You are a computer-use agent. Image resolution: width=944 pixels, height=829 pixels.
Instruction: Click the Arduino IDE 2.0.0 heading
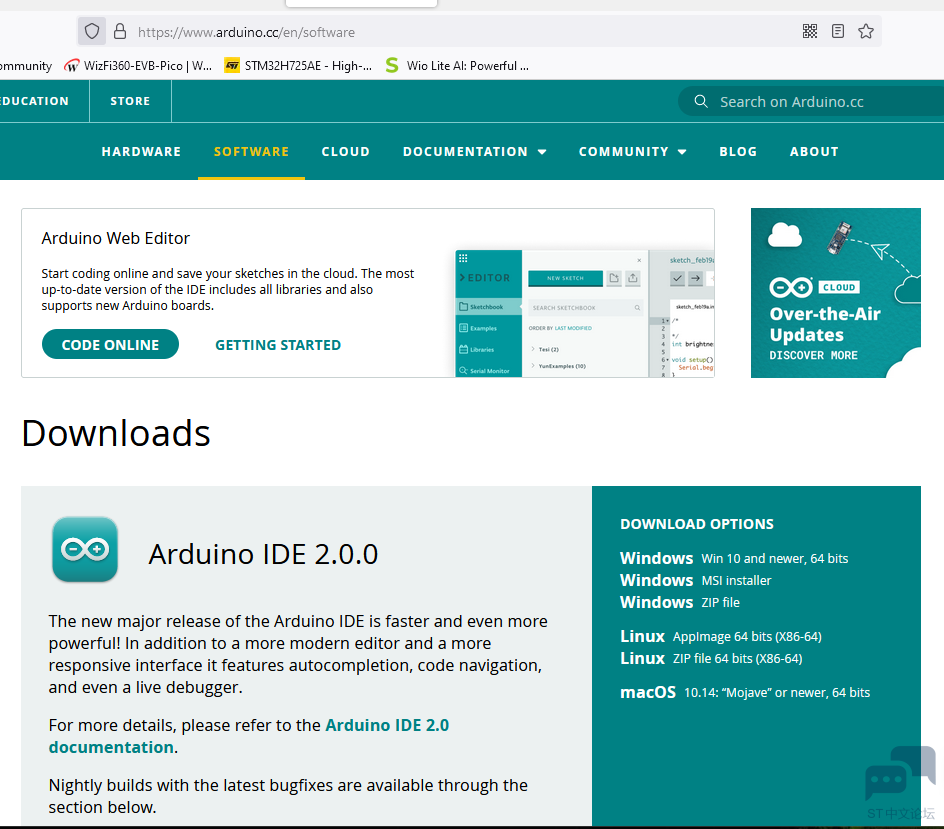[263, 554]
